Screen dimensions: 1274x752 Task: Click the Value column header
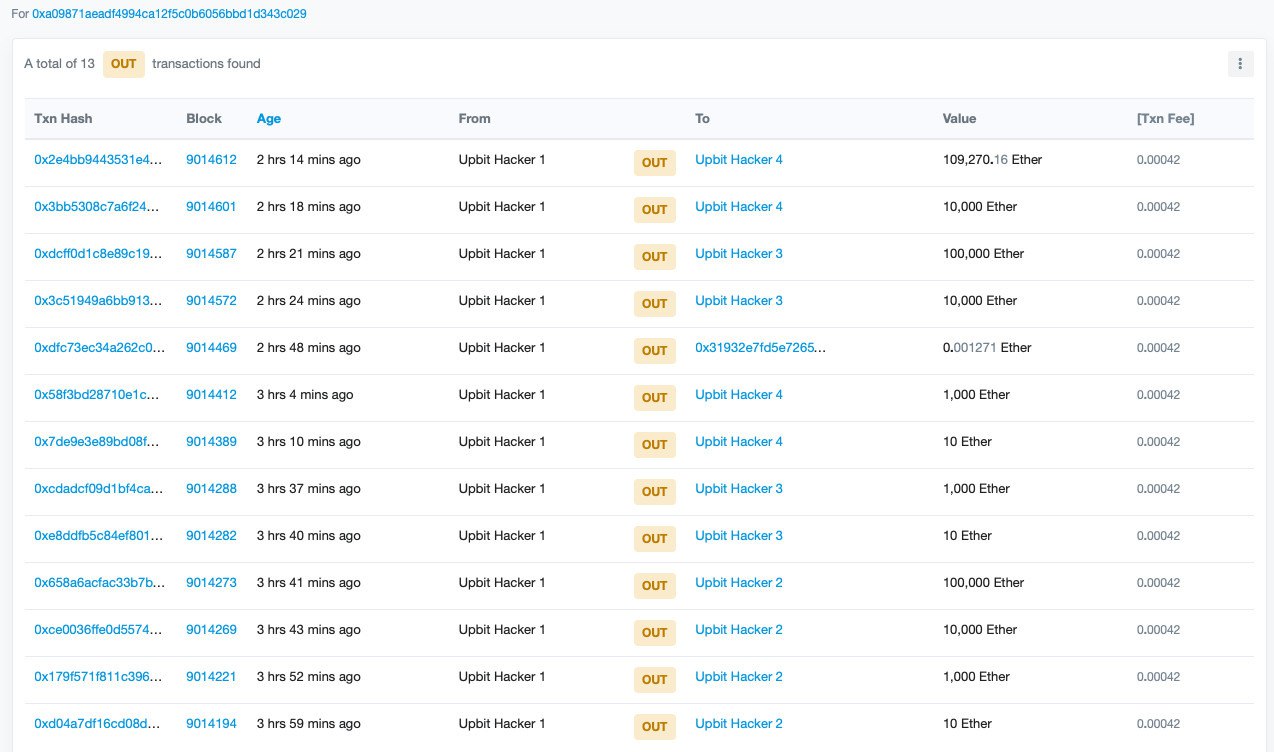[960, 118]
